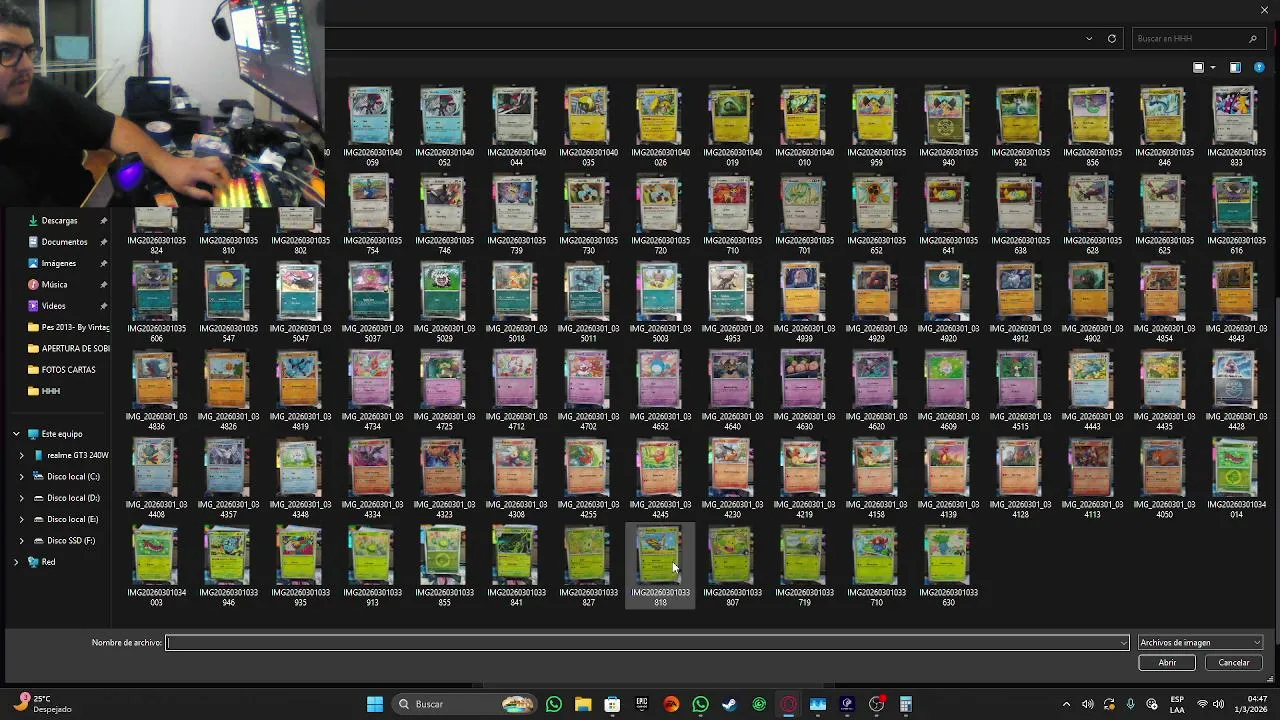1280x720 pixels.
Task: Select thumbnail IMG_20260301_03 4652
Action: point(660,391)
